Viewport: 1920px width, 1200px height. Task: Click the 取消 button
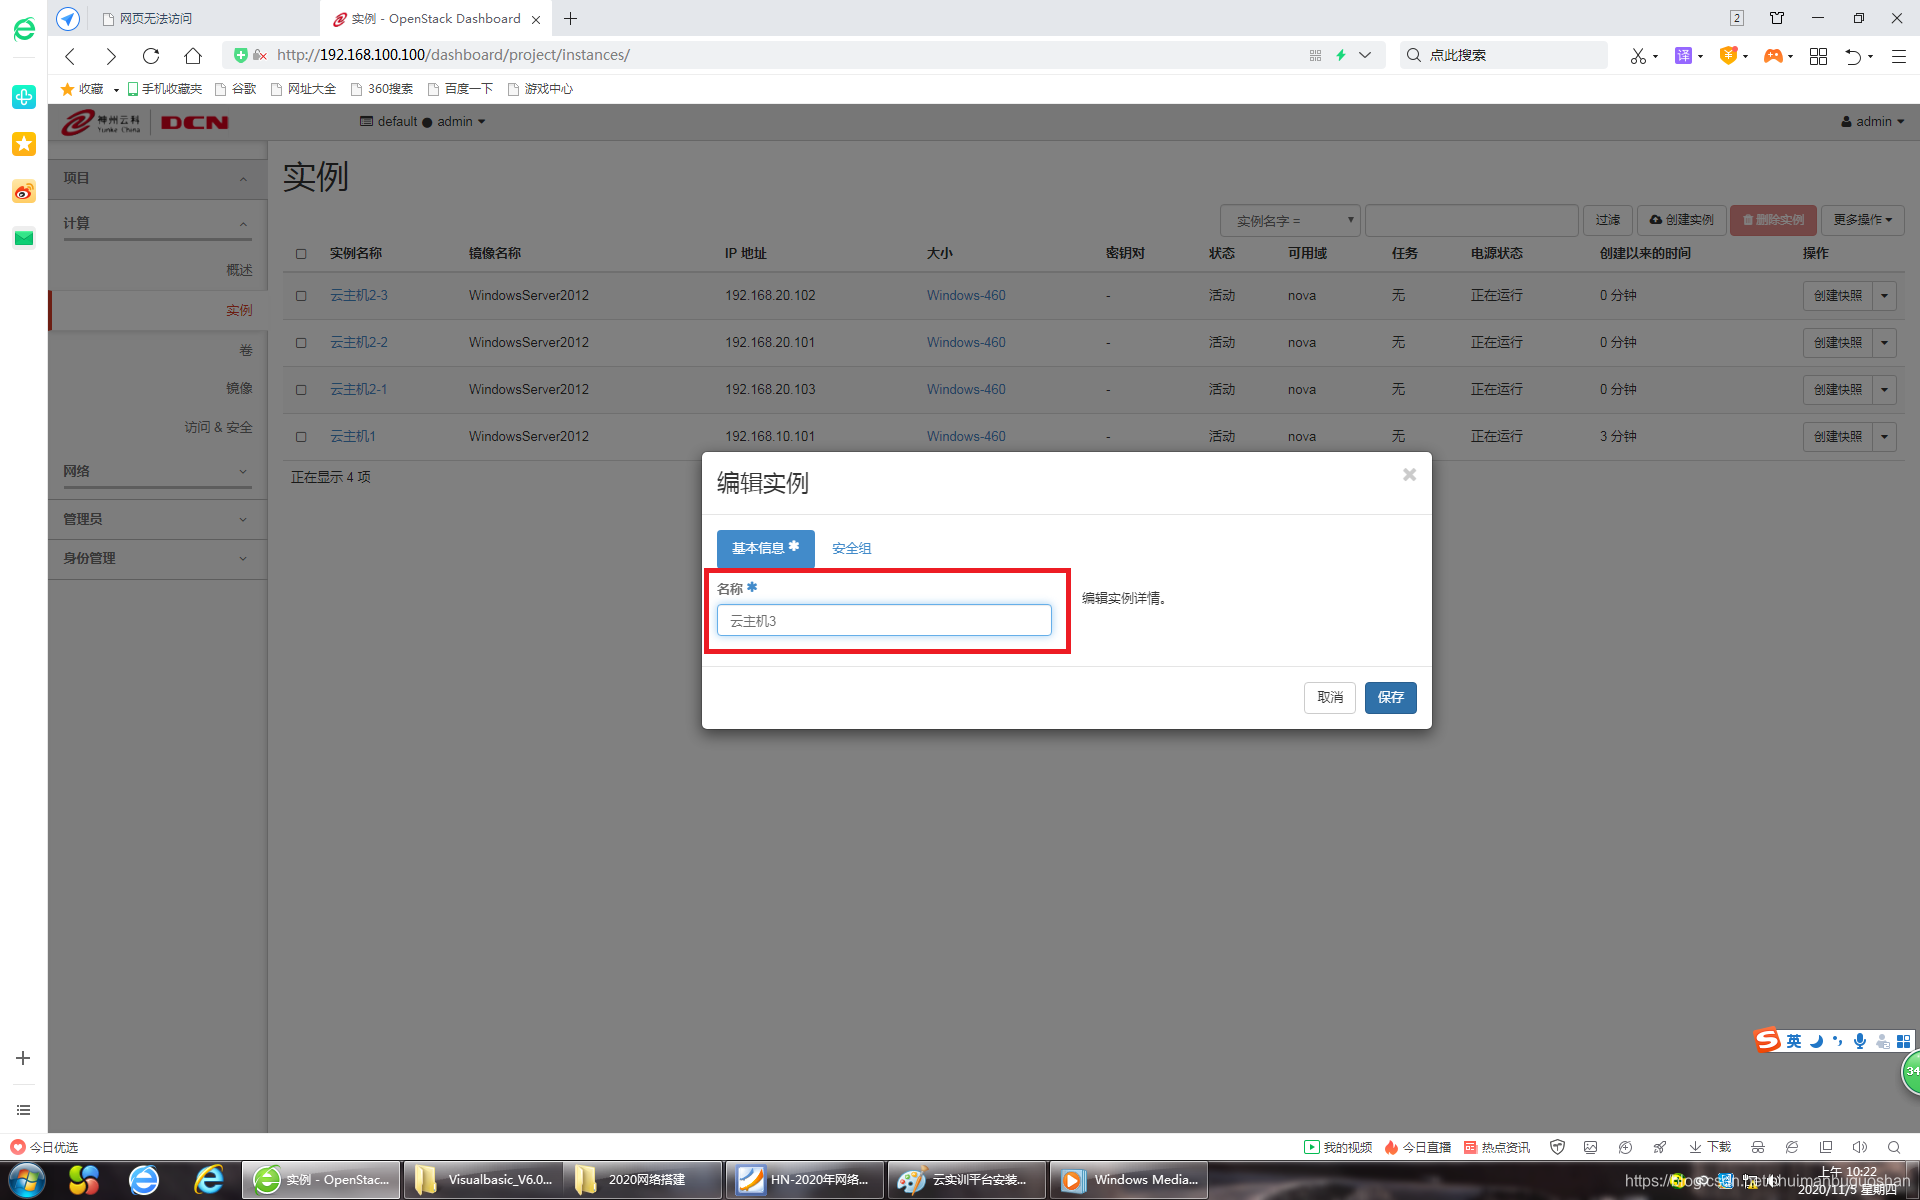(1329, 697)
